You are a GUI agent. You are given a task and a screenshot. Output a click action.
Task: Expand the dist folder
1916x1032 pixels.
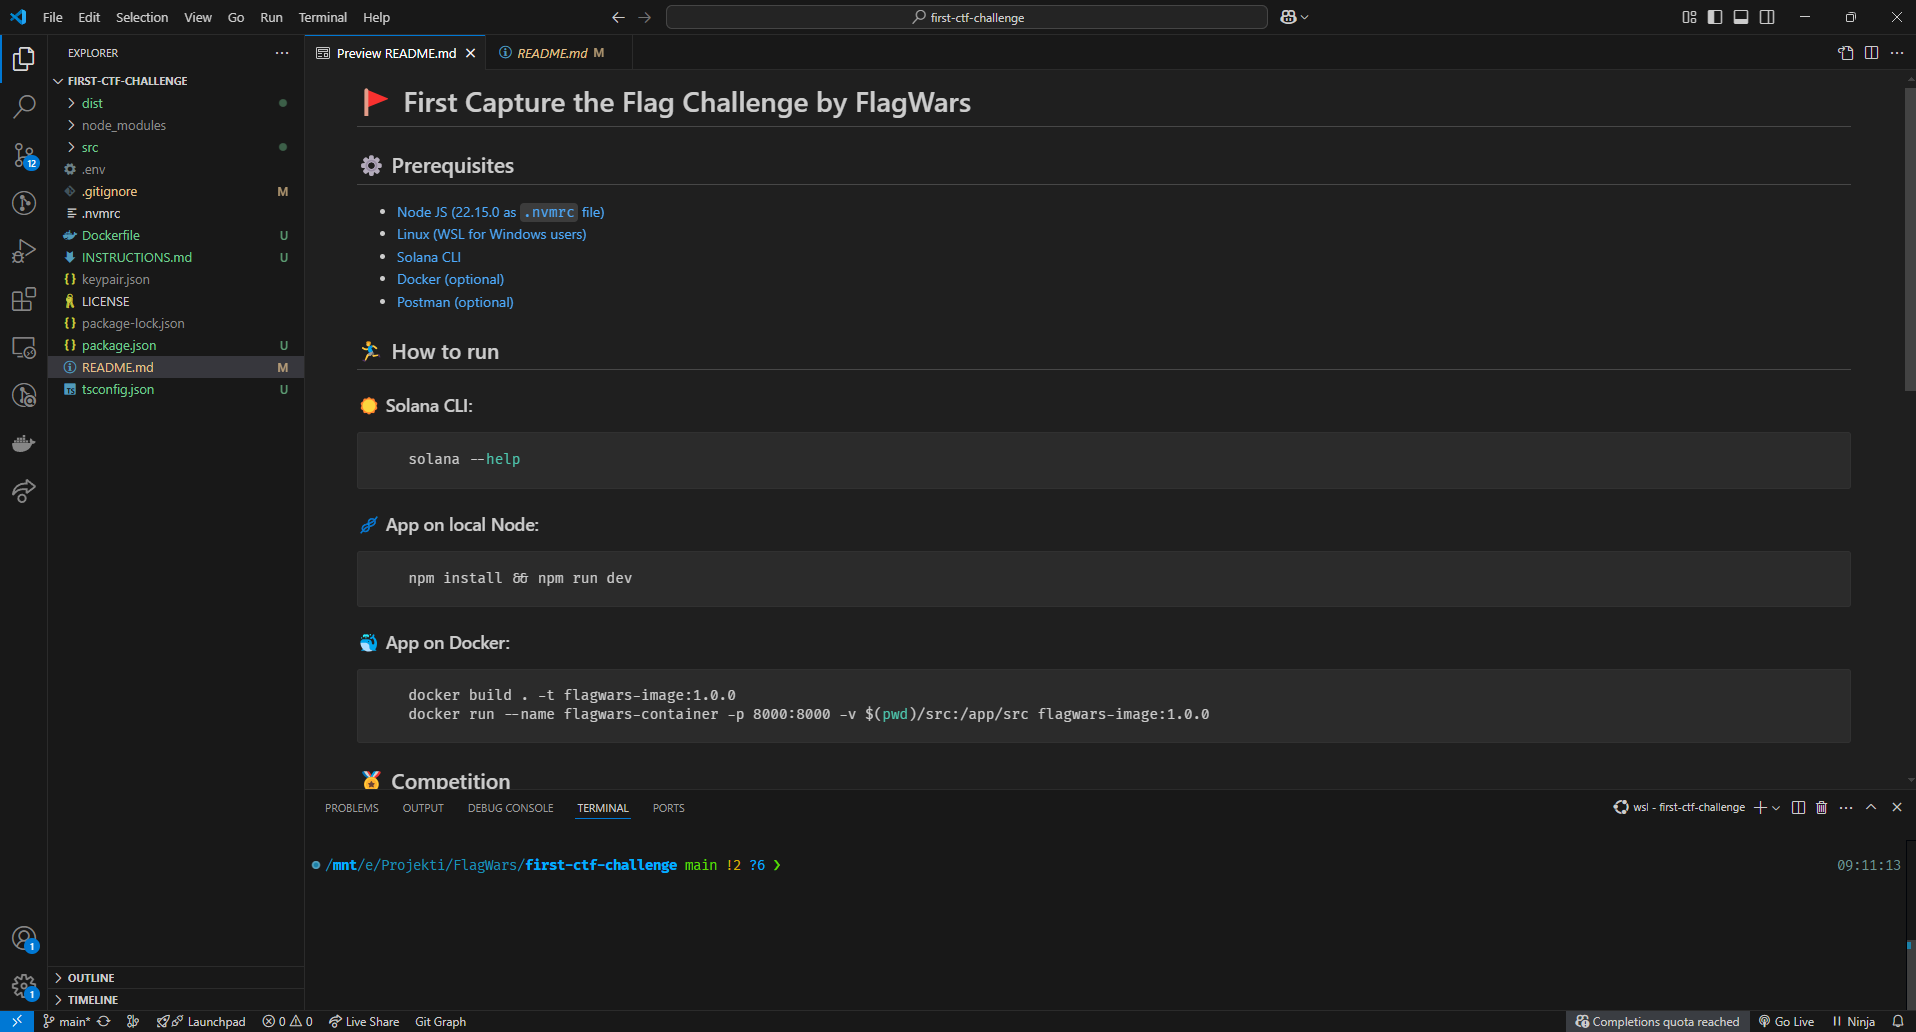[x=176, y=103]
